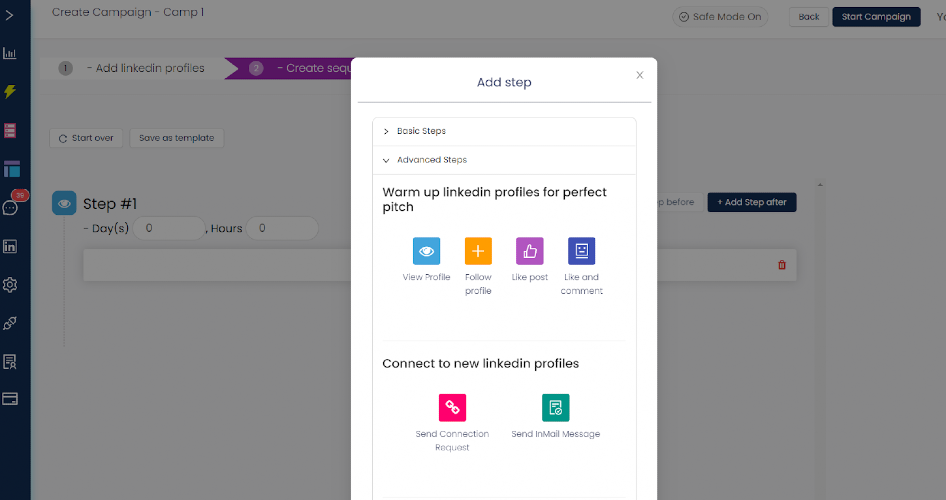Select the Like and comment step icon
946x500 pixels.
[x=582, y=251]
